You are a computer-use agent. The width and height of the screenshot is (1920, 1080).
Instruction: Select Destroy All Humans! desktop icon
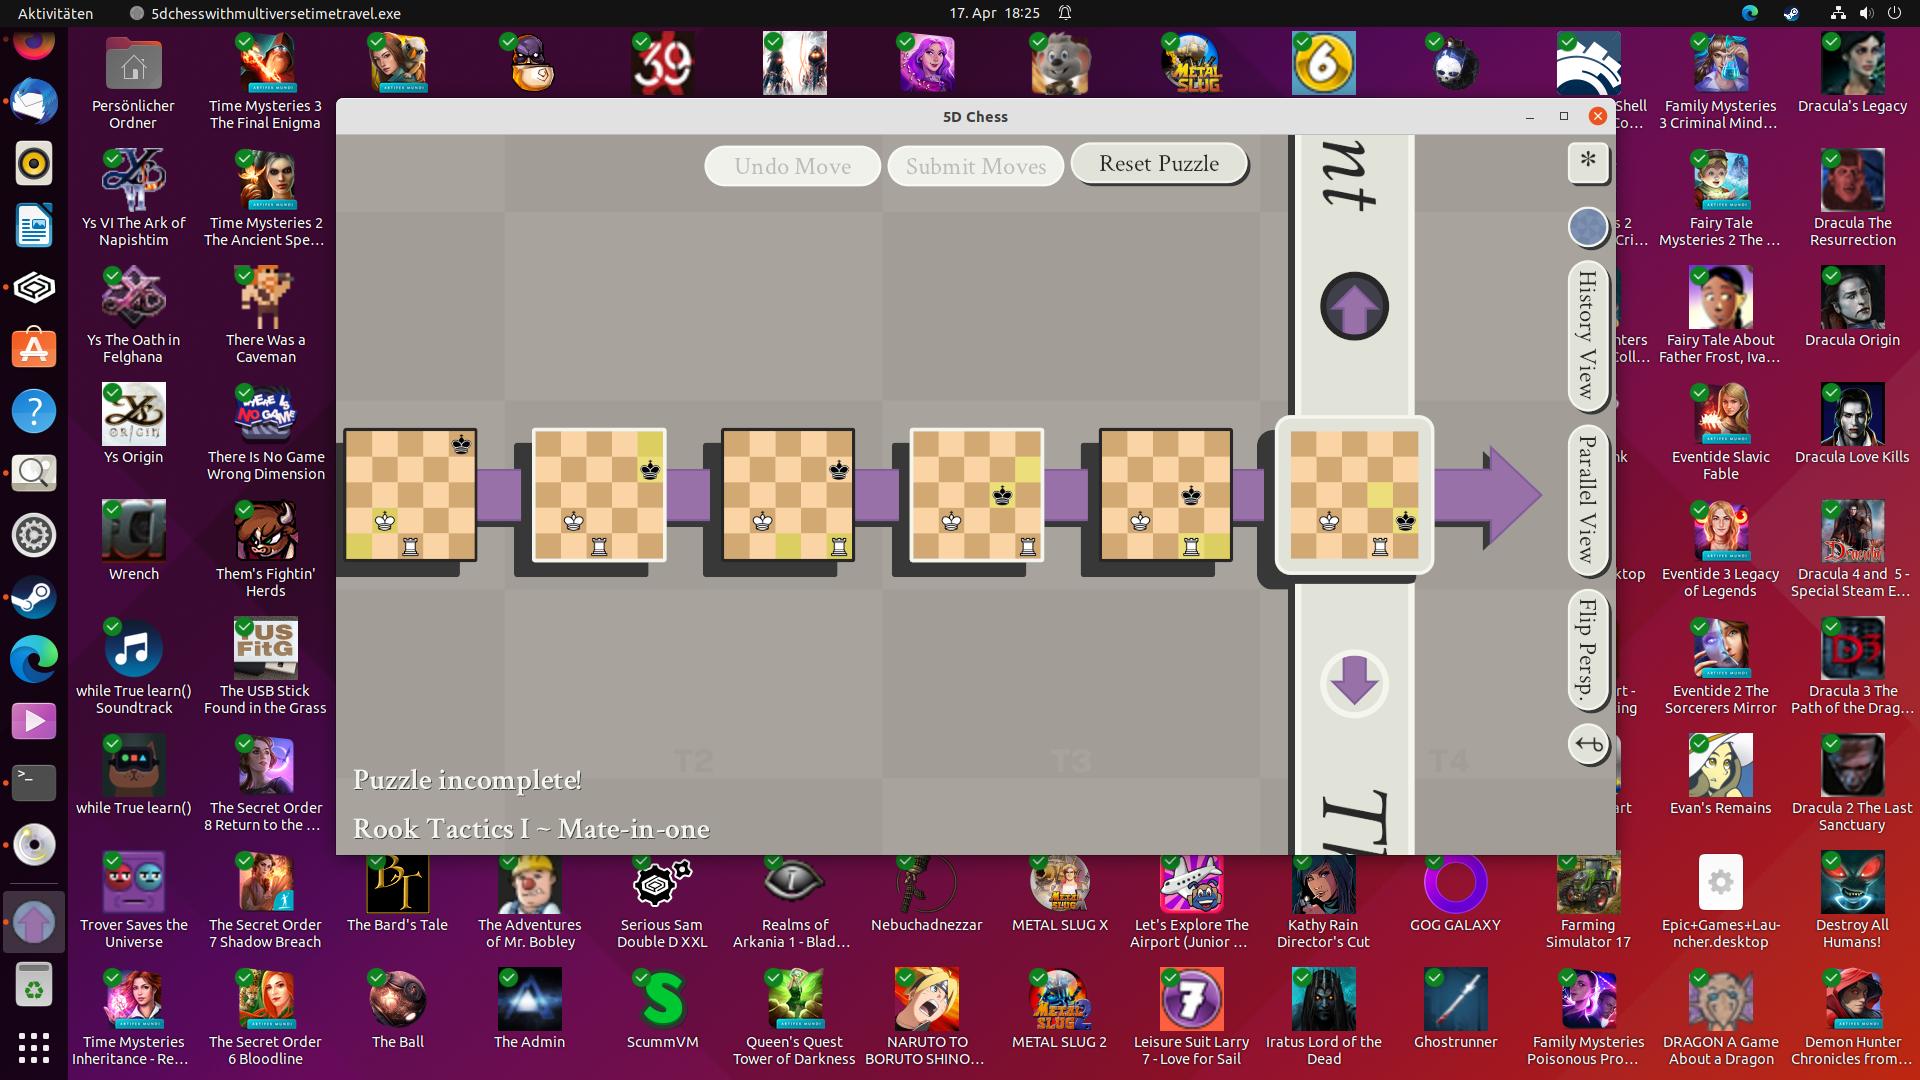(x=1852, y=901)
